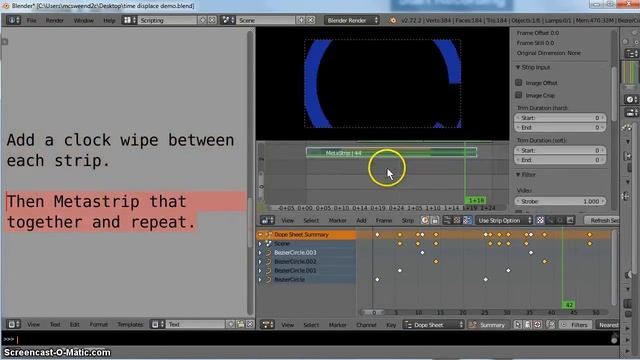The width and height of the screenshot is (640, 360).
Task: Click the frame 42 current frame marker
Action: (569, 305)
